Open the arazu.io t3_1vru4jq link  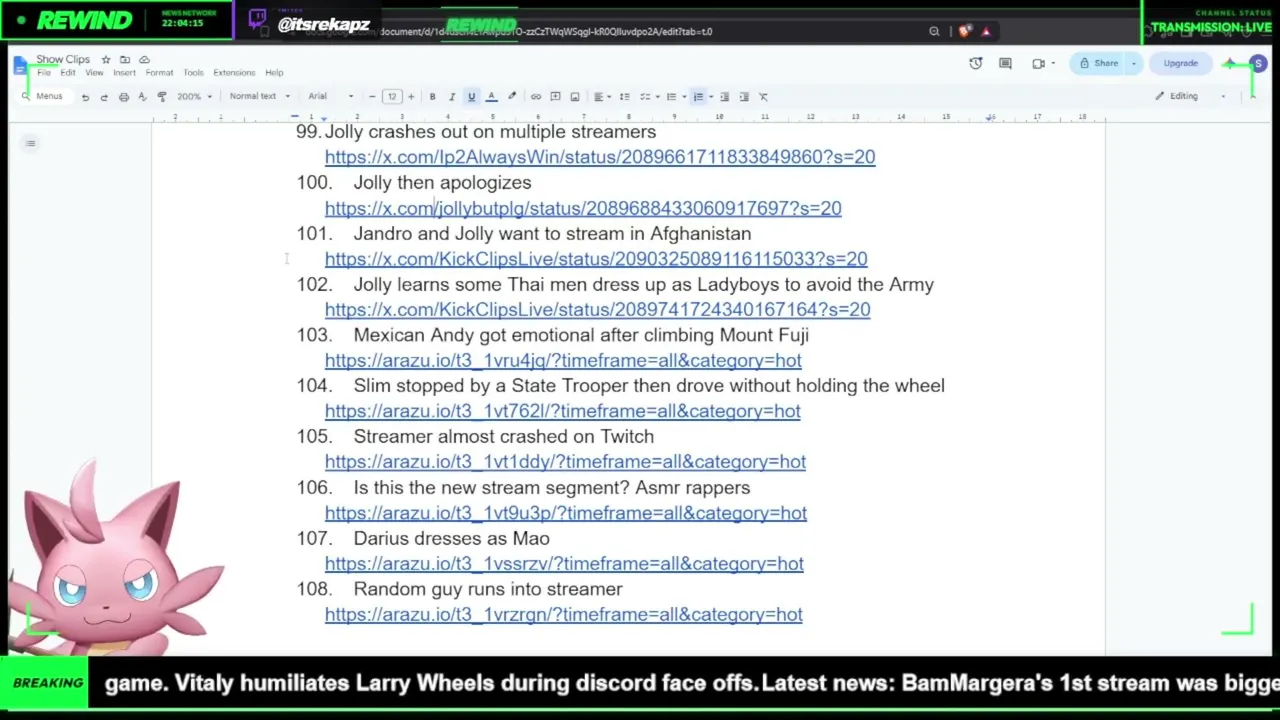click(x=563, y=360)
